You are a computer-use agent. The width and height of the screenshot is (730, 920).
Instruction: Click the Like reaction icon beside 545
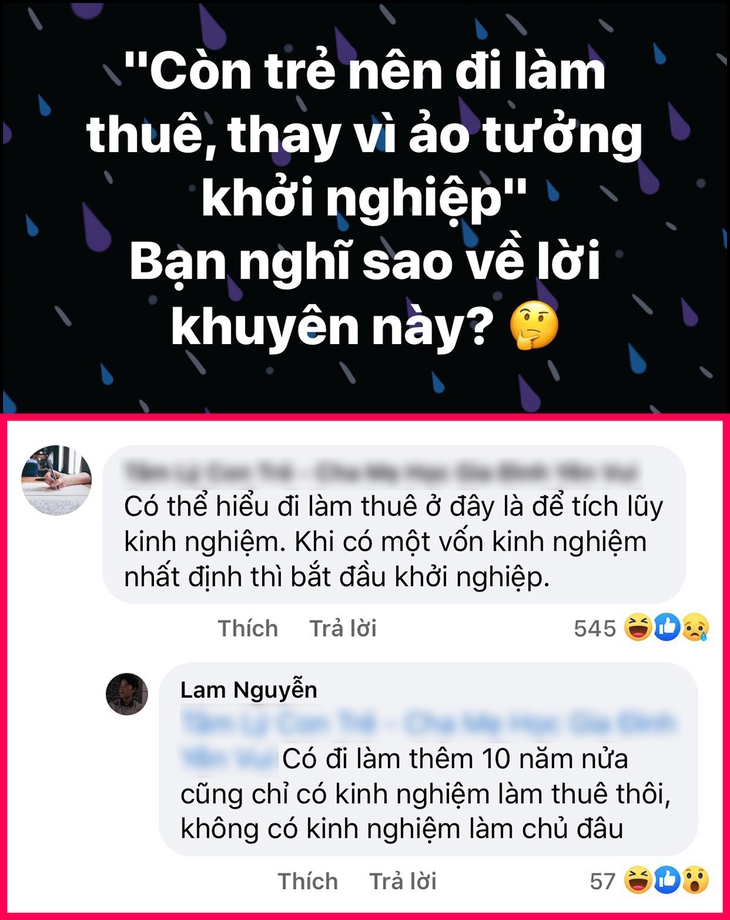pos(667,628)
